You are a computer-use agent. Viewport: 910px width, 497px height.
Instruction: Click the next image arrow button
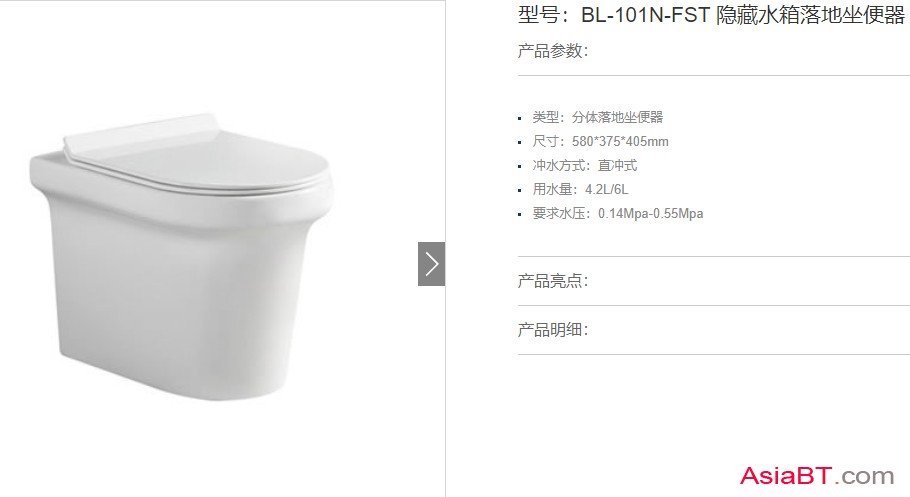pyautogui.click(x=431, y=264)
